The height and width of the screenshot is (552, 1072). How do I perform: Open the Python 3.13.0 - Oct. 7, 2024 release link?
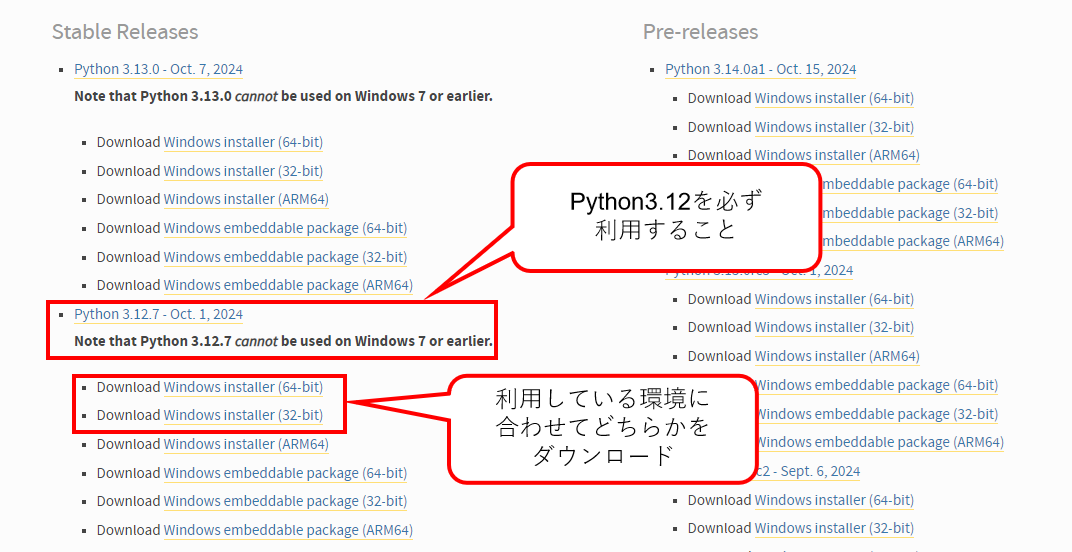(159, 69)
